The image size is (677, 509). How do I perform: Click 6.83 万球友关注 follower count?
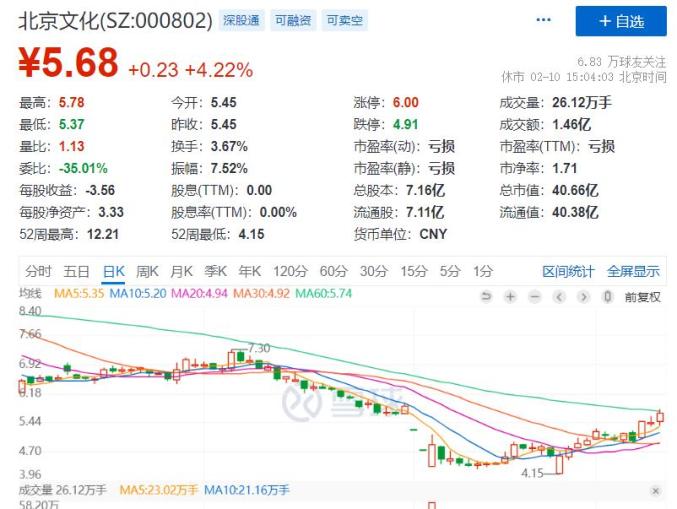coord(622,62)
